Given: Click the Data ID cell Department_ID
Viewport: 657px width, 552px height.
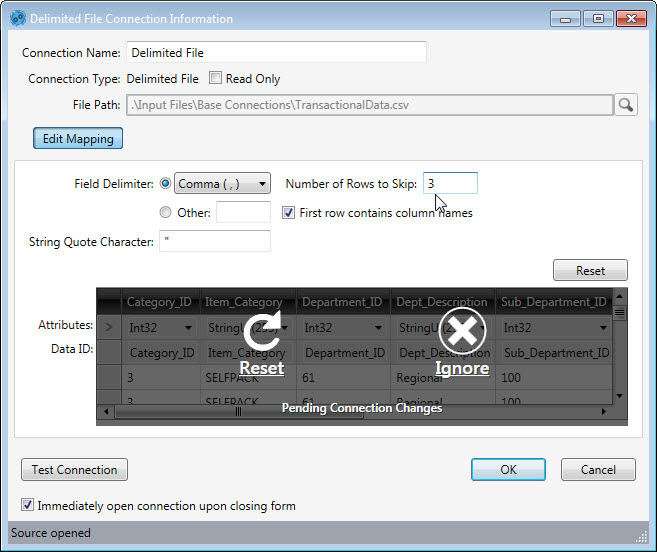Looking at the screenshot, I should point(344,353).
